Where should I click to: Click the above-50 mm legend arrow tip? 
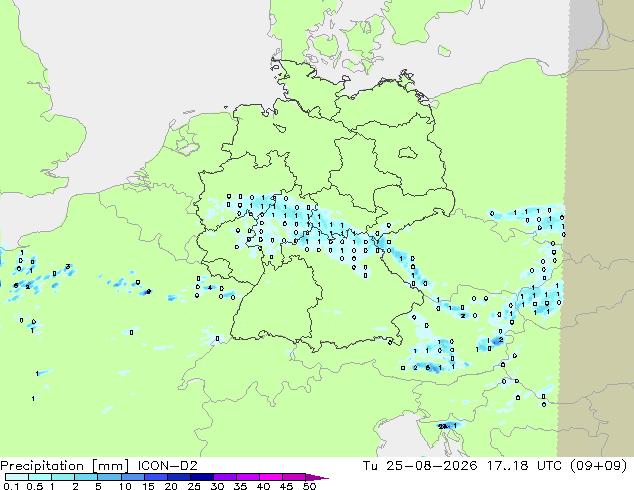coord(317,477)
